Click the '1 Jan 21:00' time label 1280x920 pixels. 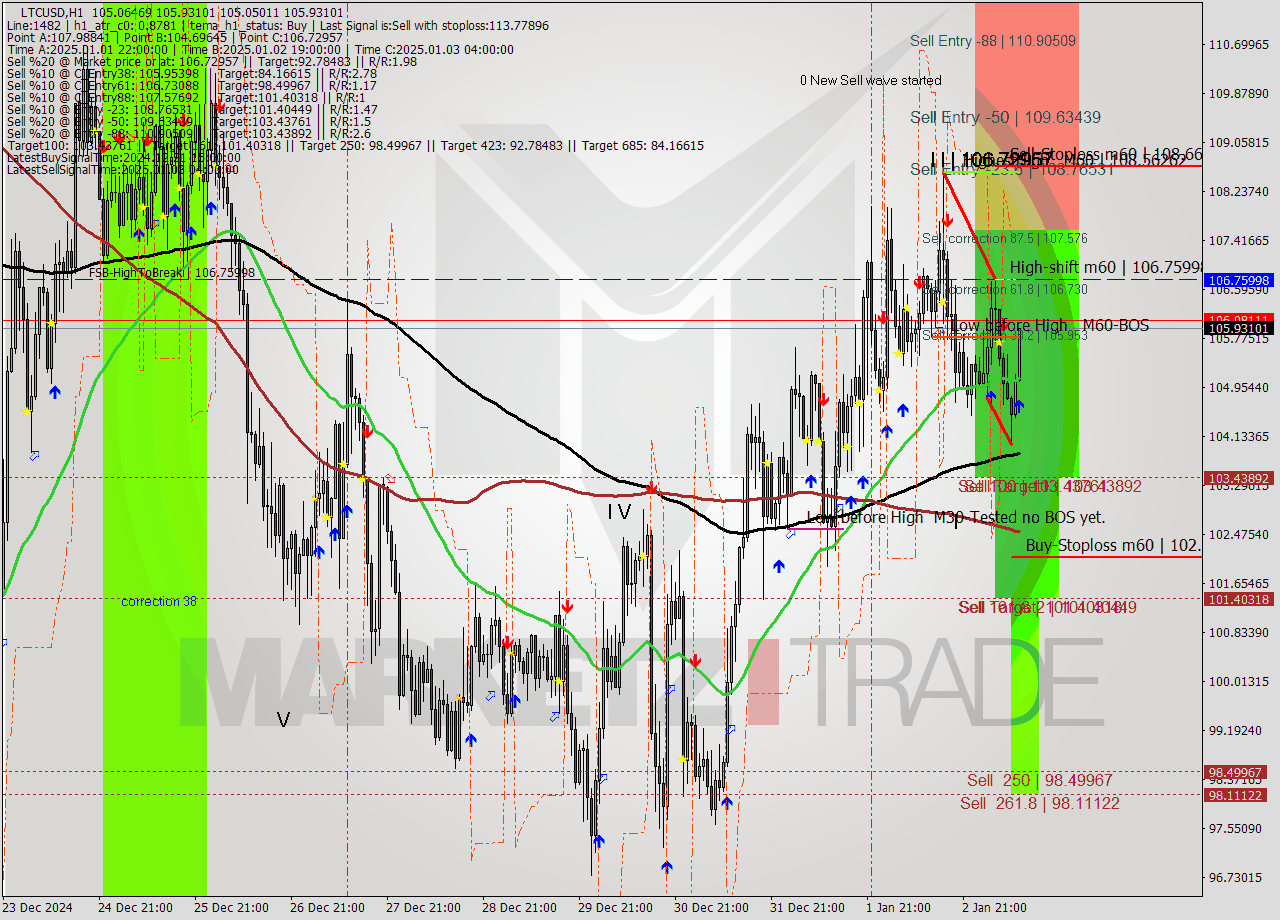[x=900, y=907]
